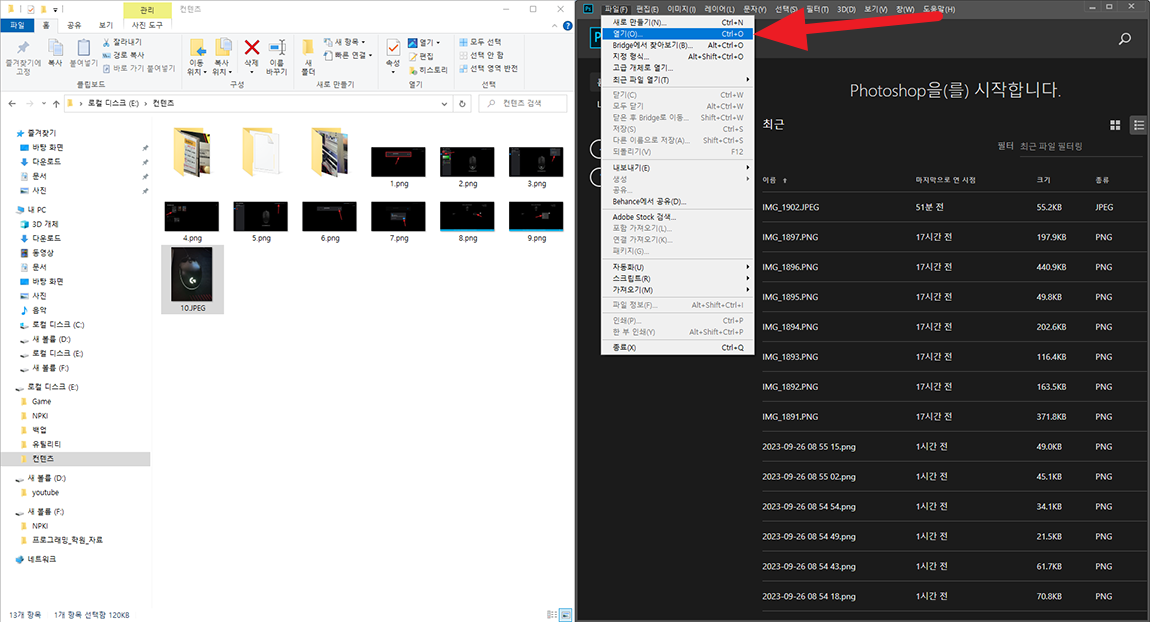1150x622 pixels.
Task: Click the Rename (이름 바꾸기) icon
Action: pyautogui.click(x=276, y=48)
